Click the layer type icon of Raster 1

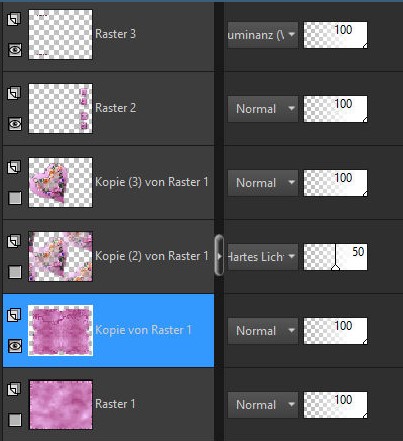pos(14,389)
